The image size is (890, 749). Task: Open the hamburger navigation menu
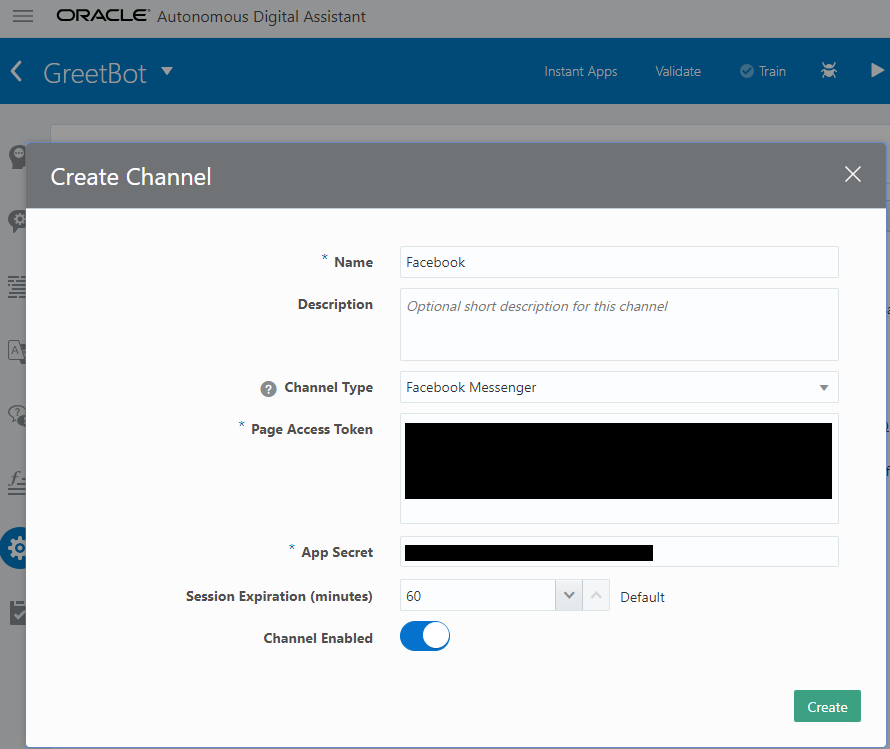23,16
